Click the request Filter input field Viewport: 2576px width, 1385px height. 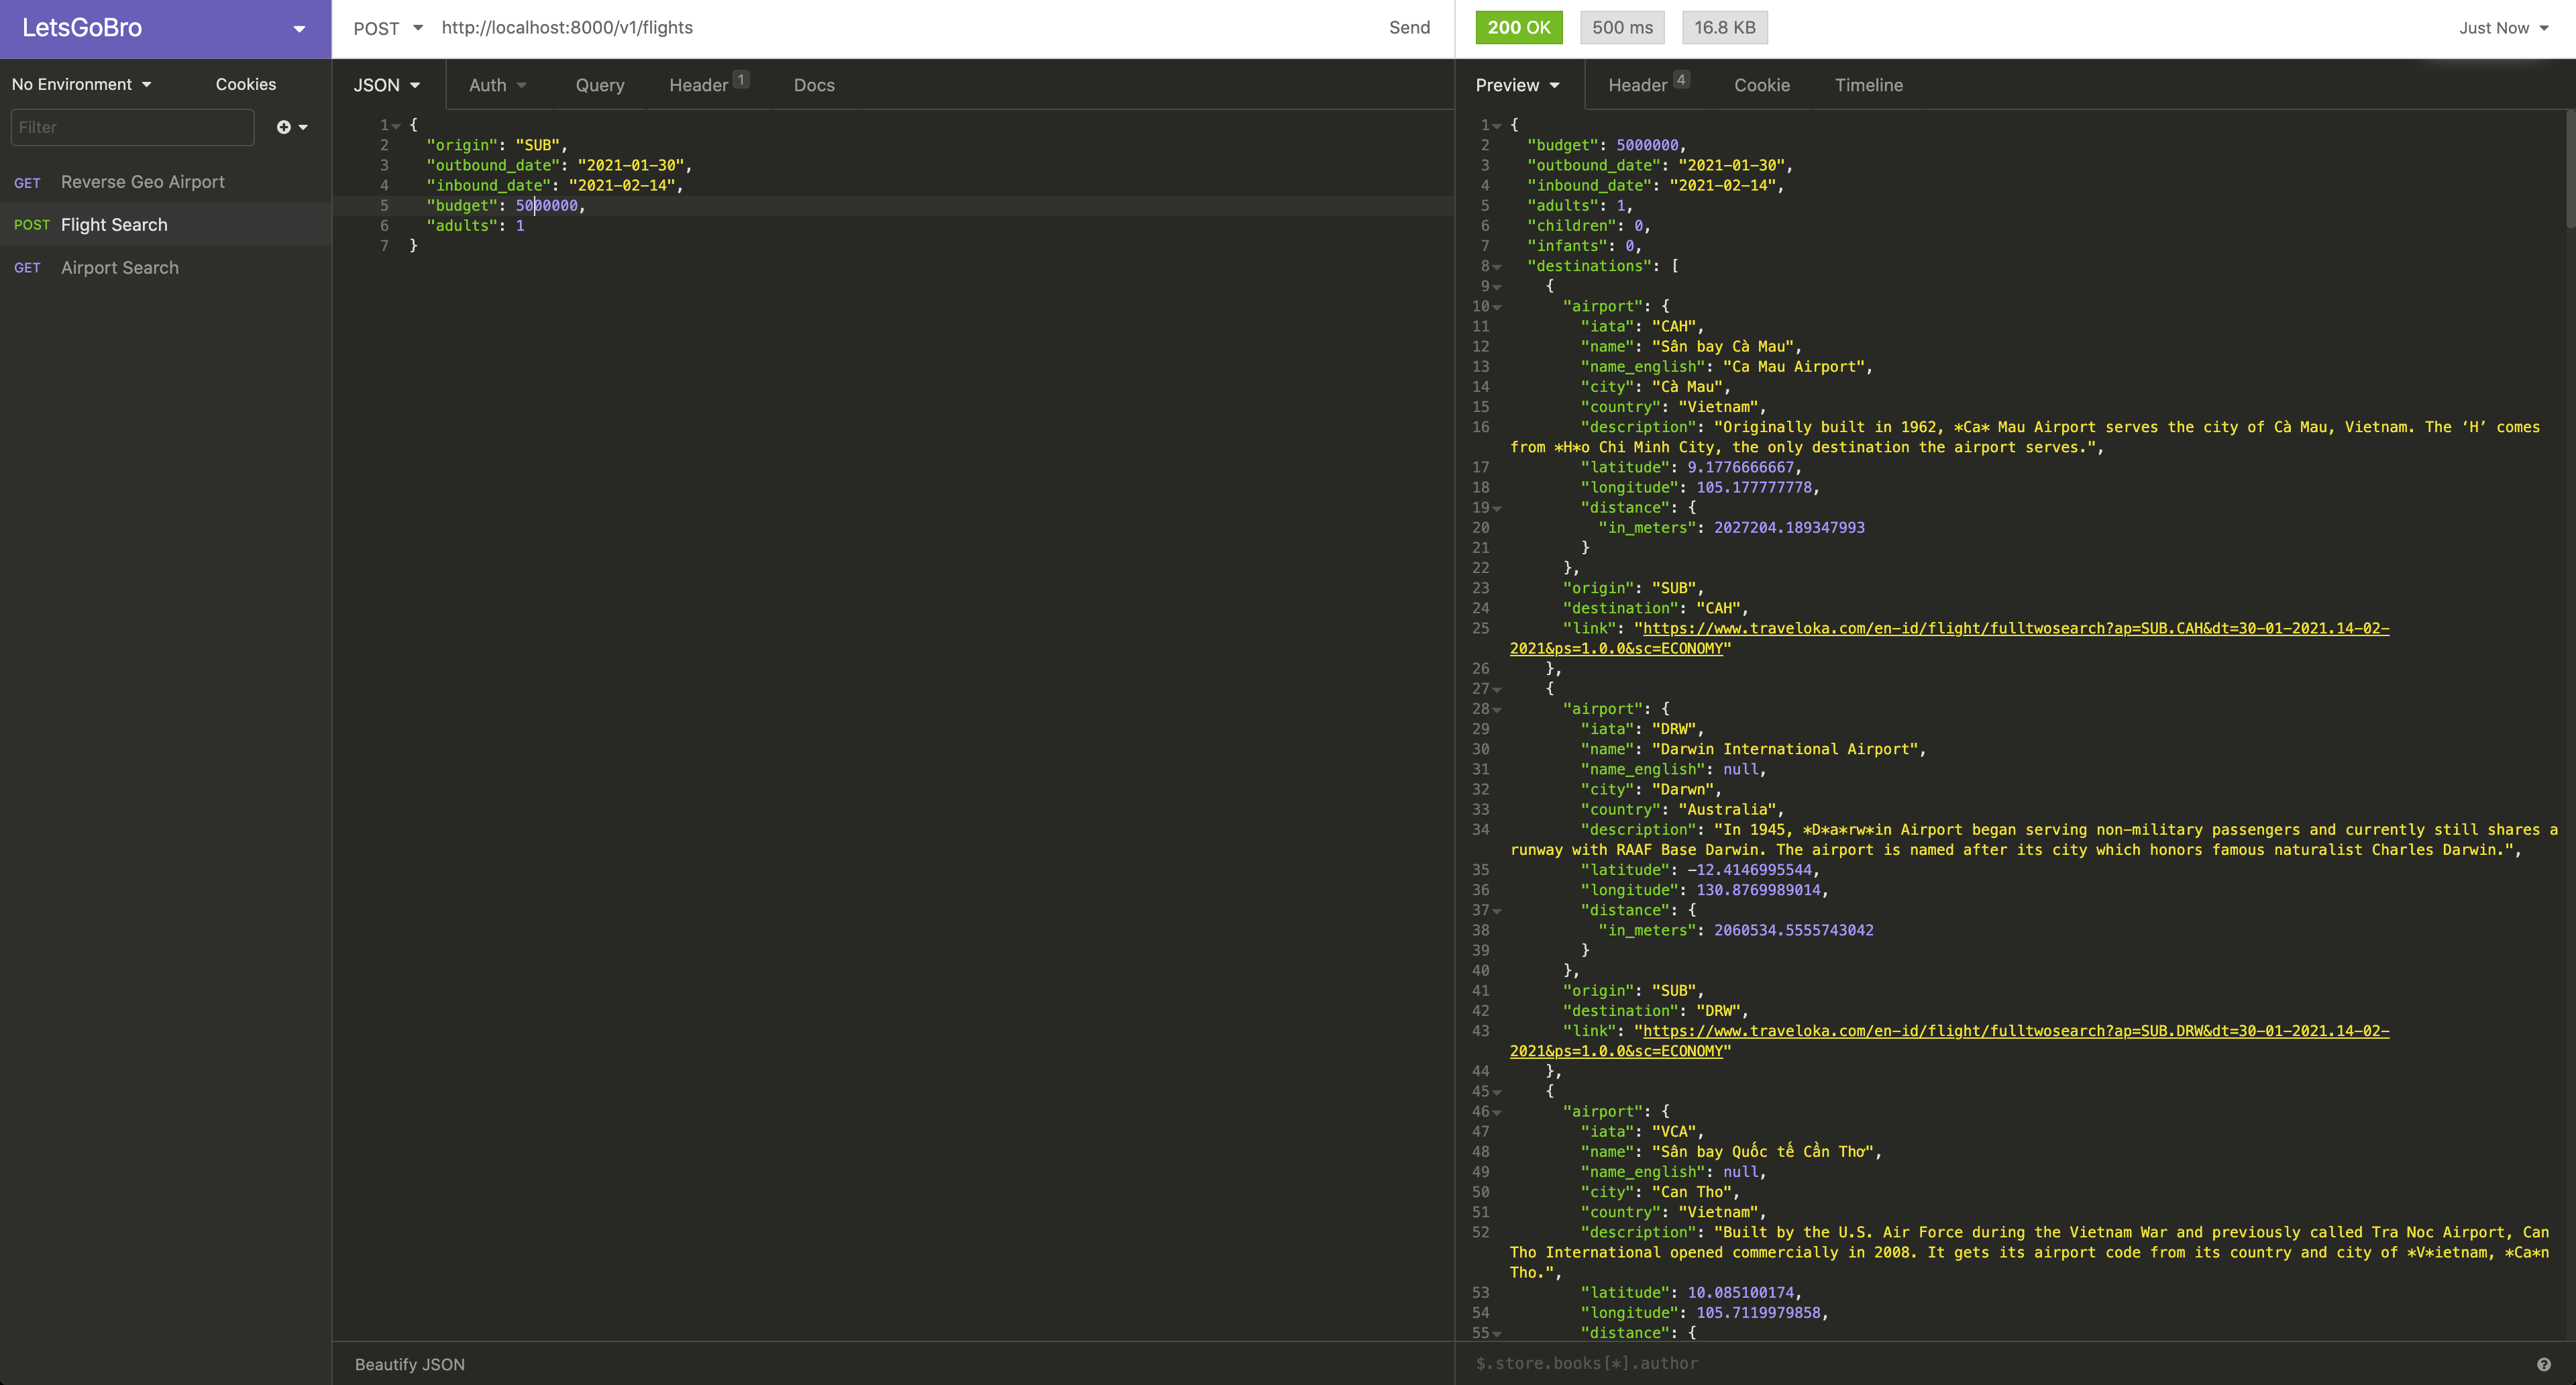(x=132, y=127)
